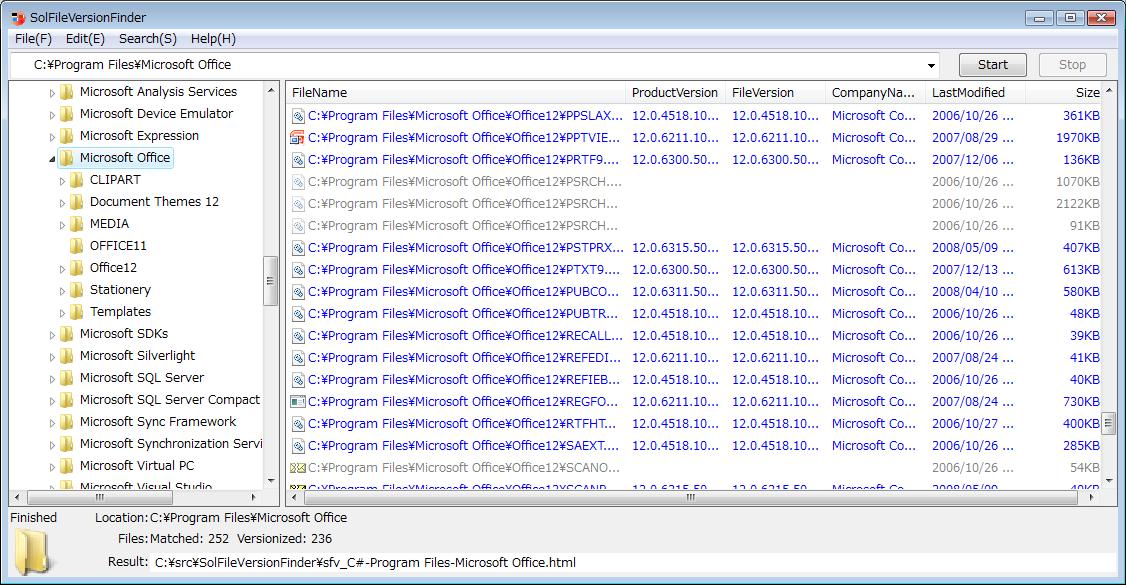This screenshot has height=585, width=1126.
Task: Click the OFFICE11 folder icon
Action: coord(77,245)
